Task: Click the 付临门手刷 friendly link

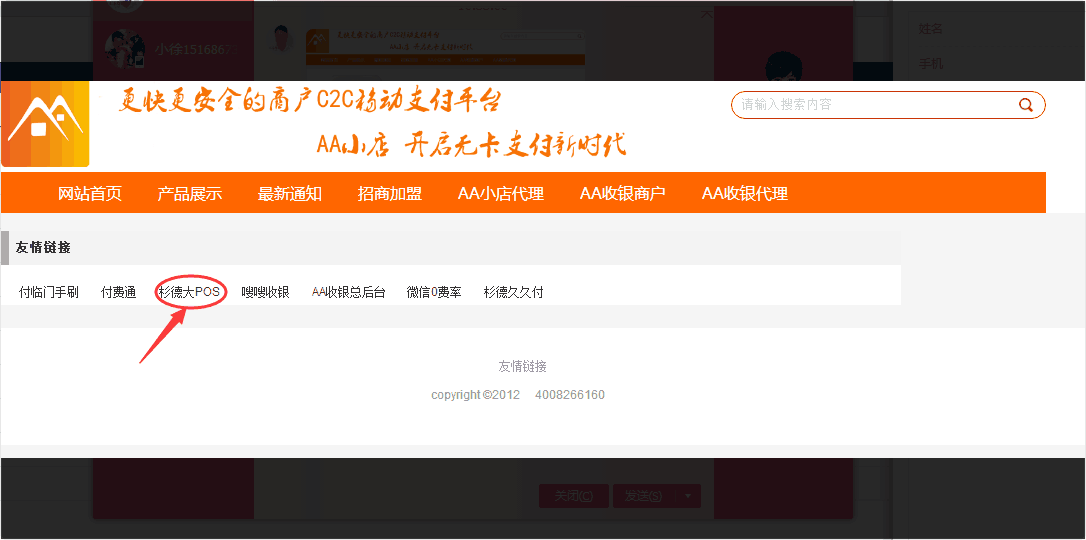Action: pyautogui.click(x=49, y=292)
